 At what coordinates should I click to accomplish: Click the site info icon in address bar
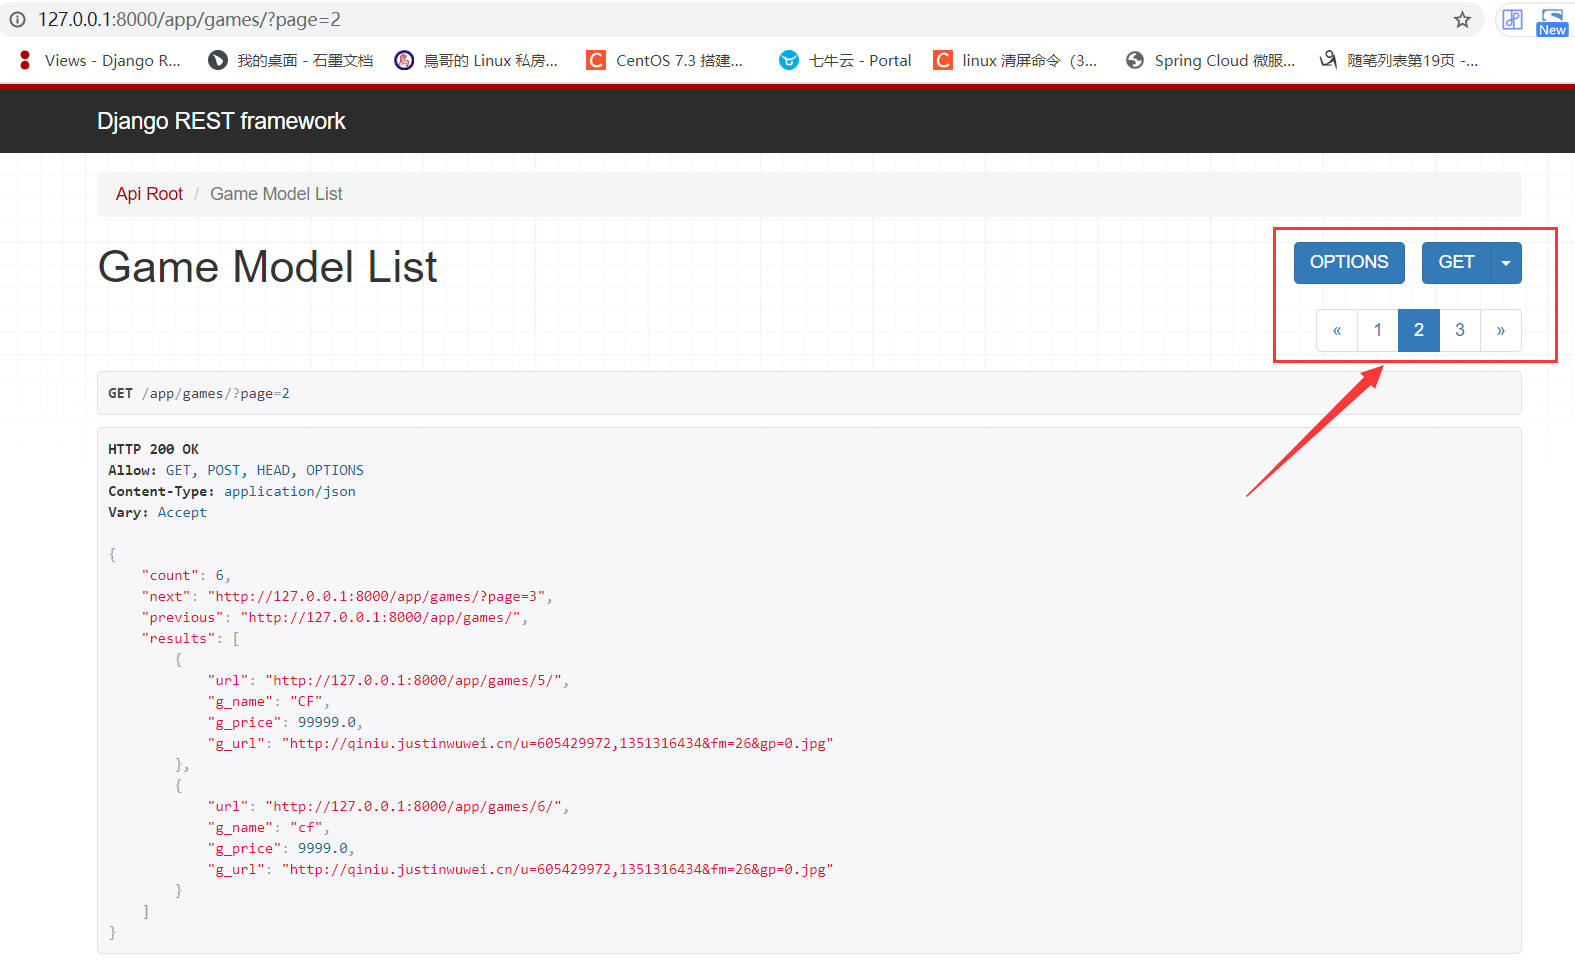17,20
